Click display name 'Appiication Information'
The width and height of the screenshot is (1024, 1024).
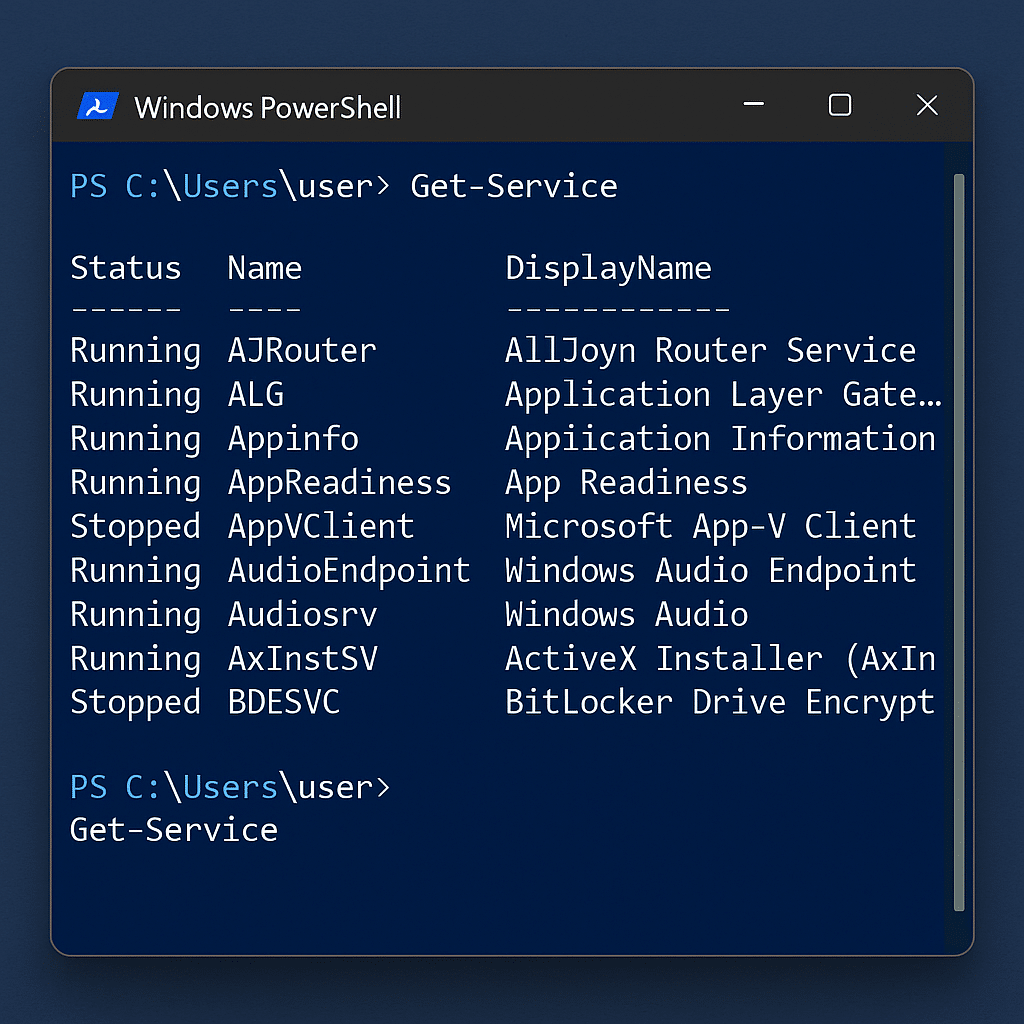point(720,439)
